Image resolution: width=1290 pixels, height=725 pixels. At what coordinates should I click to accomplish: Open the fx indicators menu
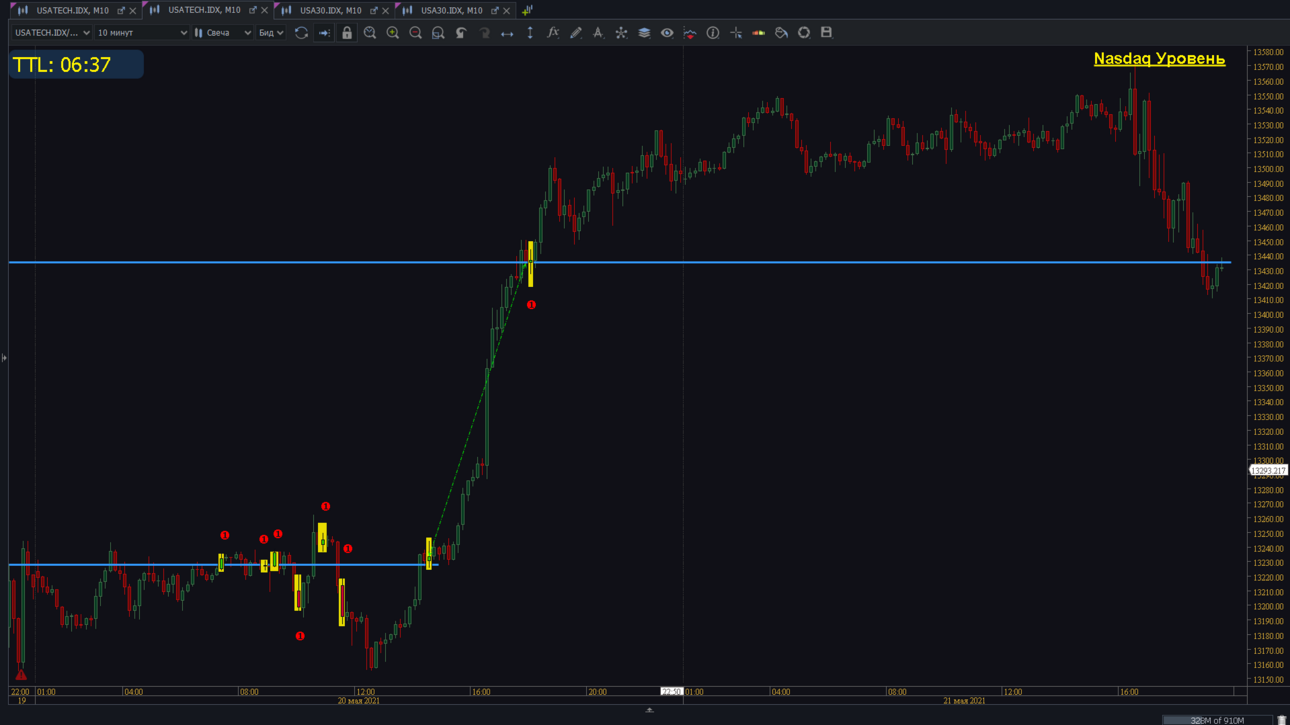(x=553, y=33)
